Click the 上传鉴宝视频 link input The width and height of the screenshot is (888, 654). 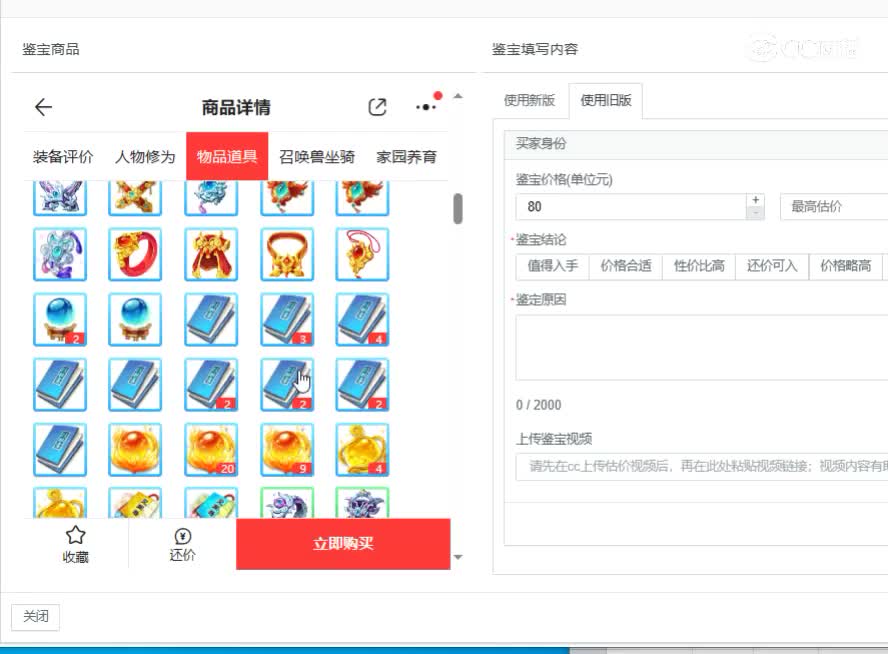click(x=702, y=466)
